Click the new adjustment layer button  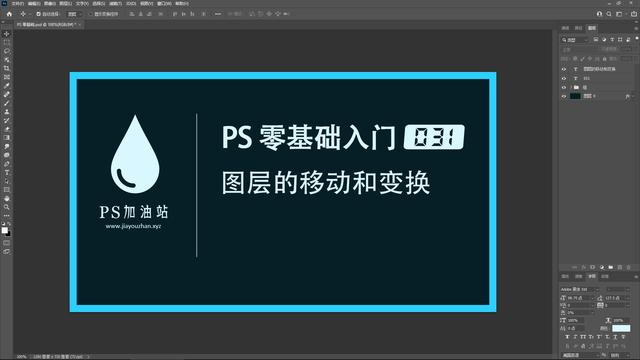[x=602, y=267]
